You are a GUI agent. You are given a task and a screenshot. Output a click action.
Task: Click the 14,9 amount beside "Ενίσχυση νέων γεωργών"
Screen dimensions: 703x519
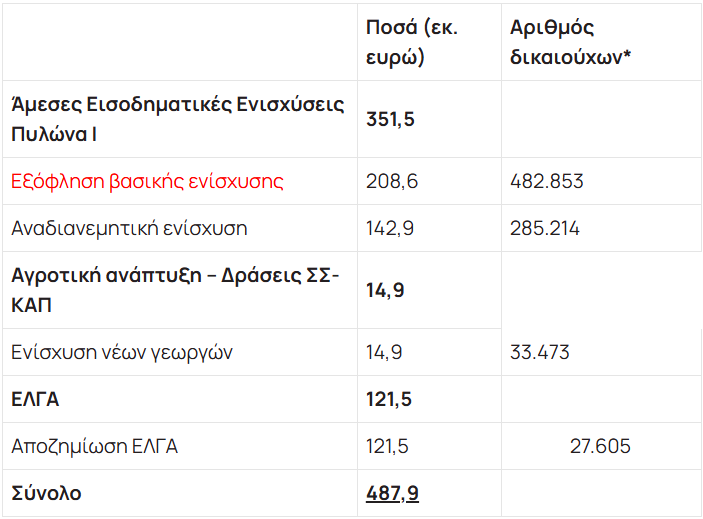385,353
